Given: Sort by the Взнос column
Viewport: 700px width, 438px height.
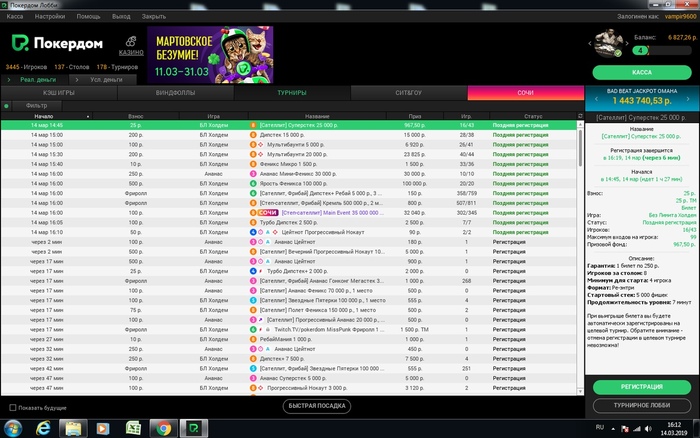Looking at the screenshot, I should (136, 116).
